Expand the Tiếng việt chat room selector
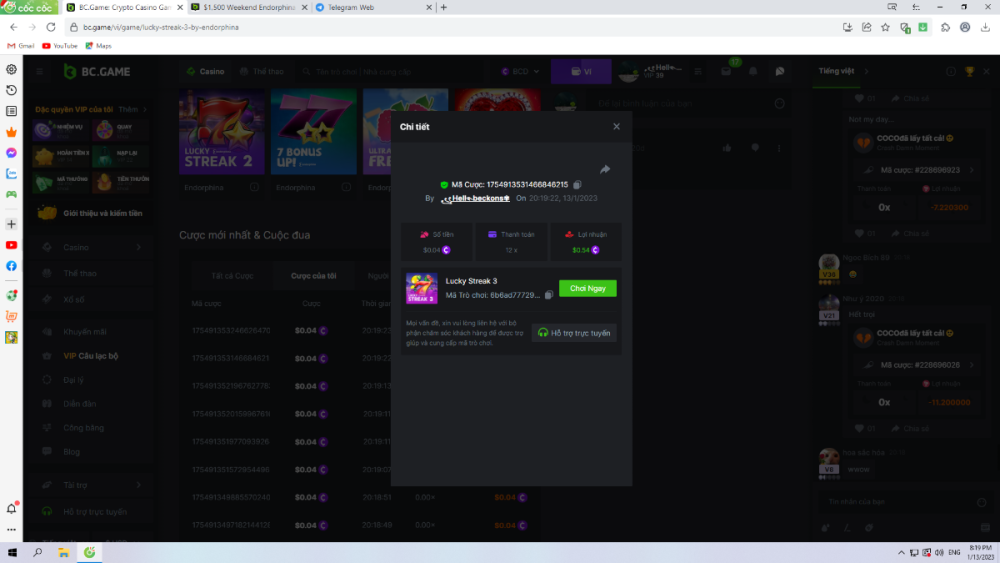1000x563 pixels. point(843,71)
